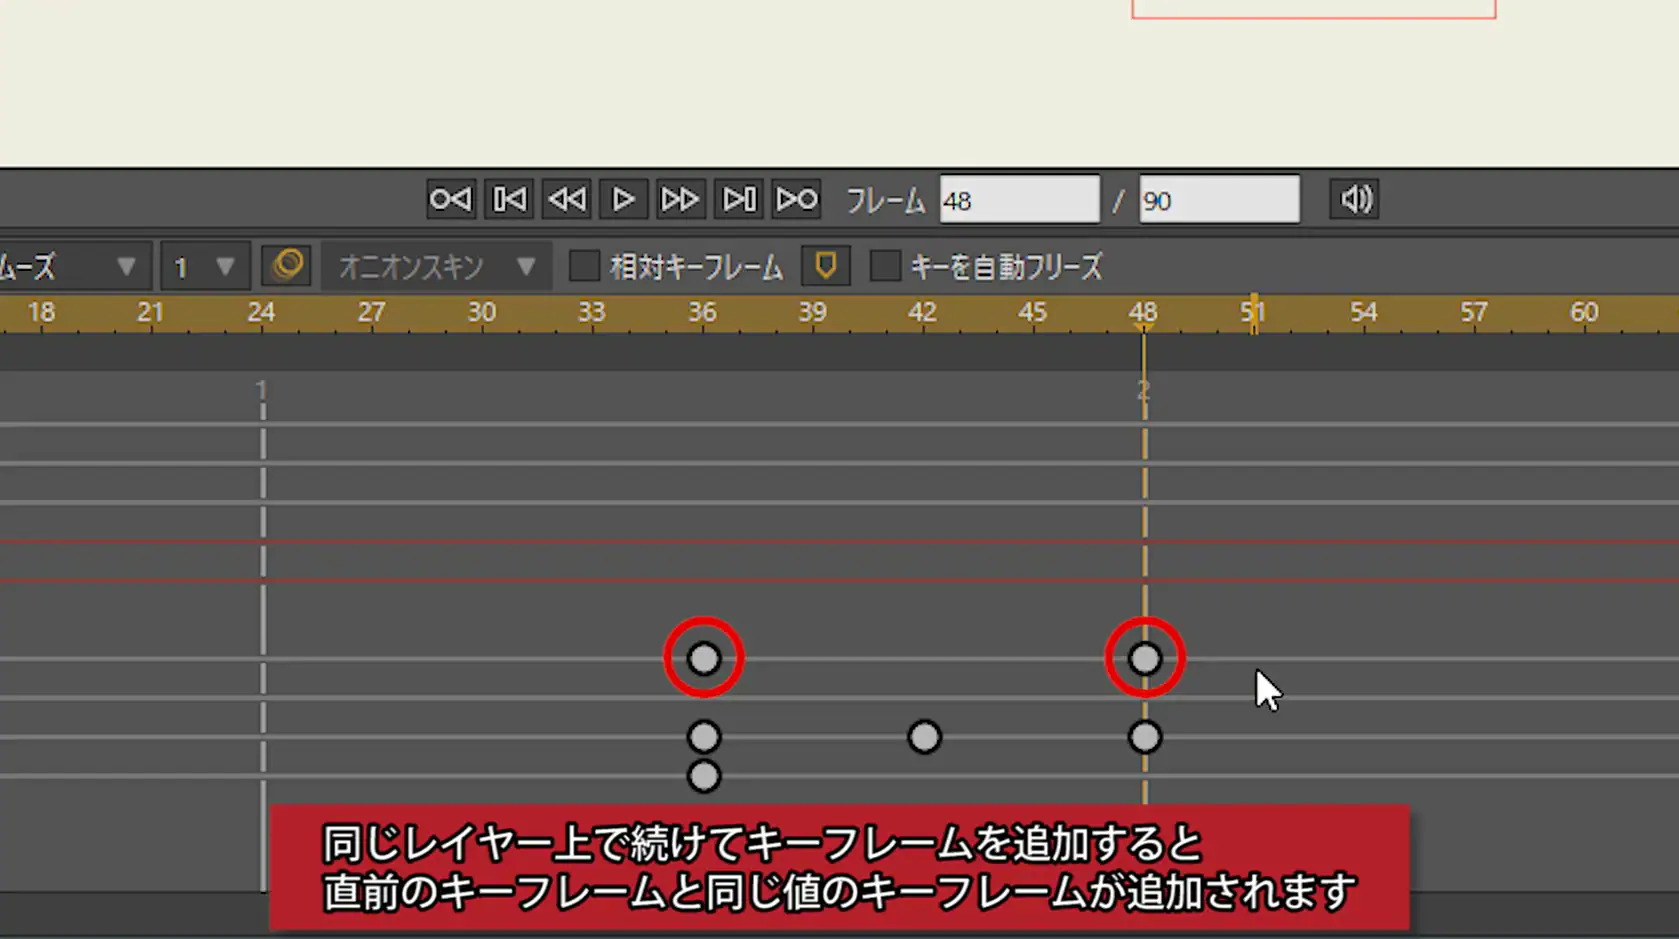Jump to the next keyframe
The width and height of the screenshot is (1679, 939).
[795, 199]
